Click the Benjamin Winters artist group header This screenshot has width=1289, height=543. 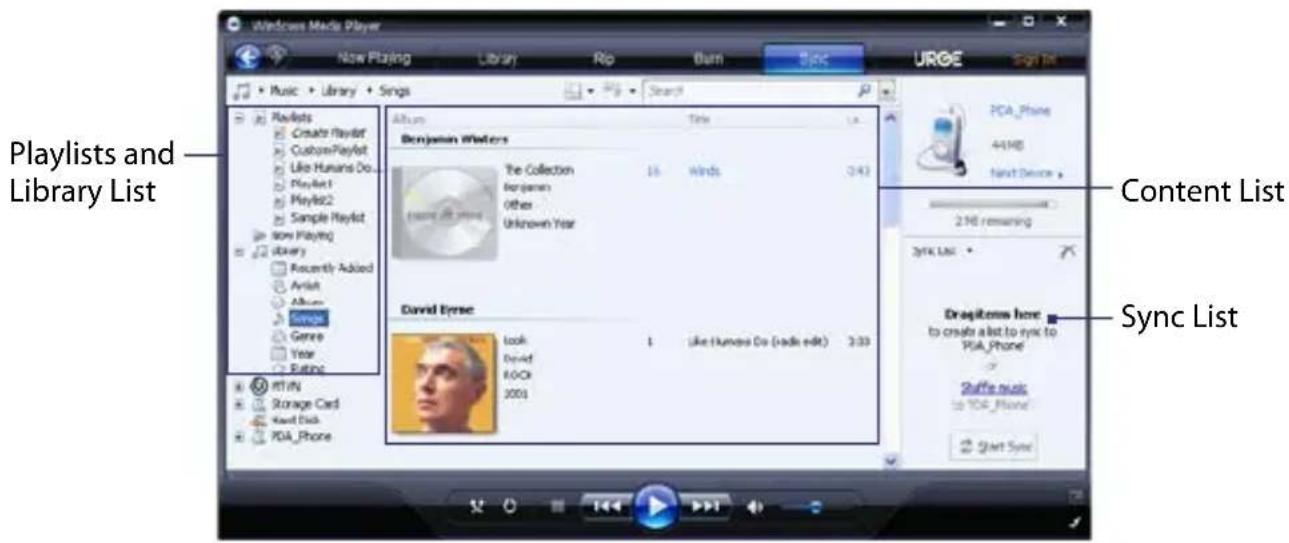click(x=454, y=139)
